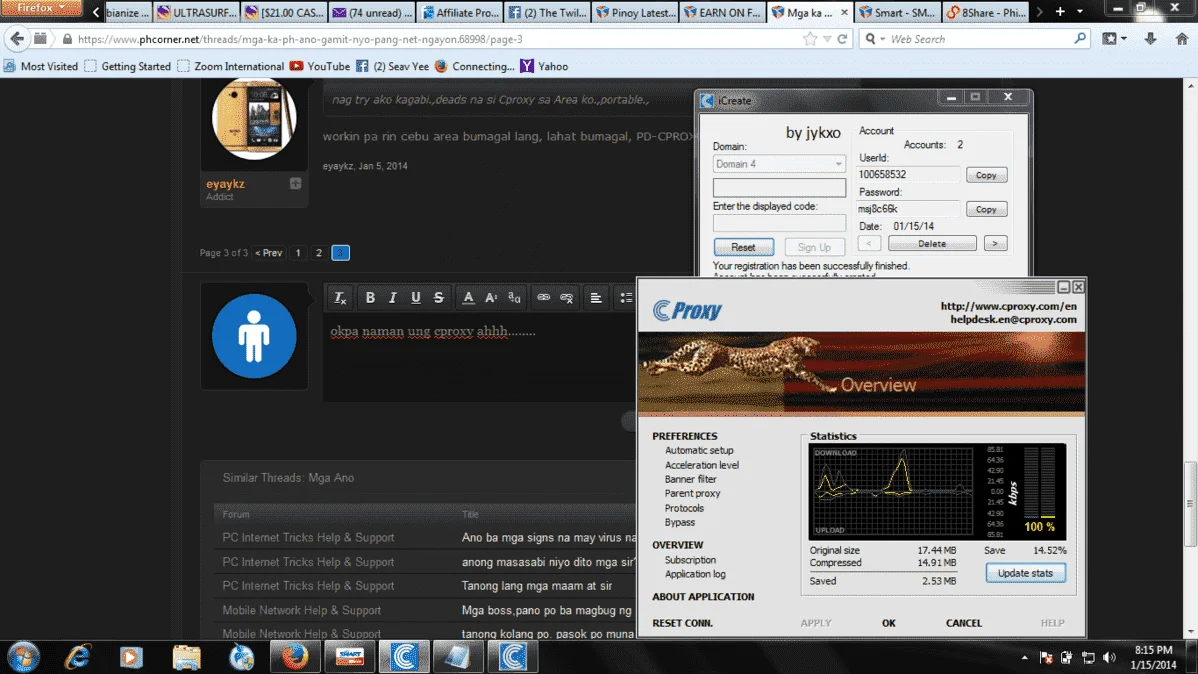Click the displayed code input field
This screenshot has width=1198, height=674.
pos(779,223)
